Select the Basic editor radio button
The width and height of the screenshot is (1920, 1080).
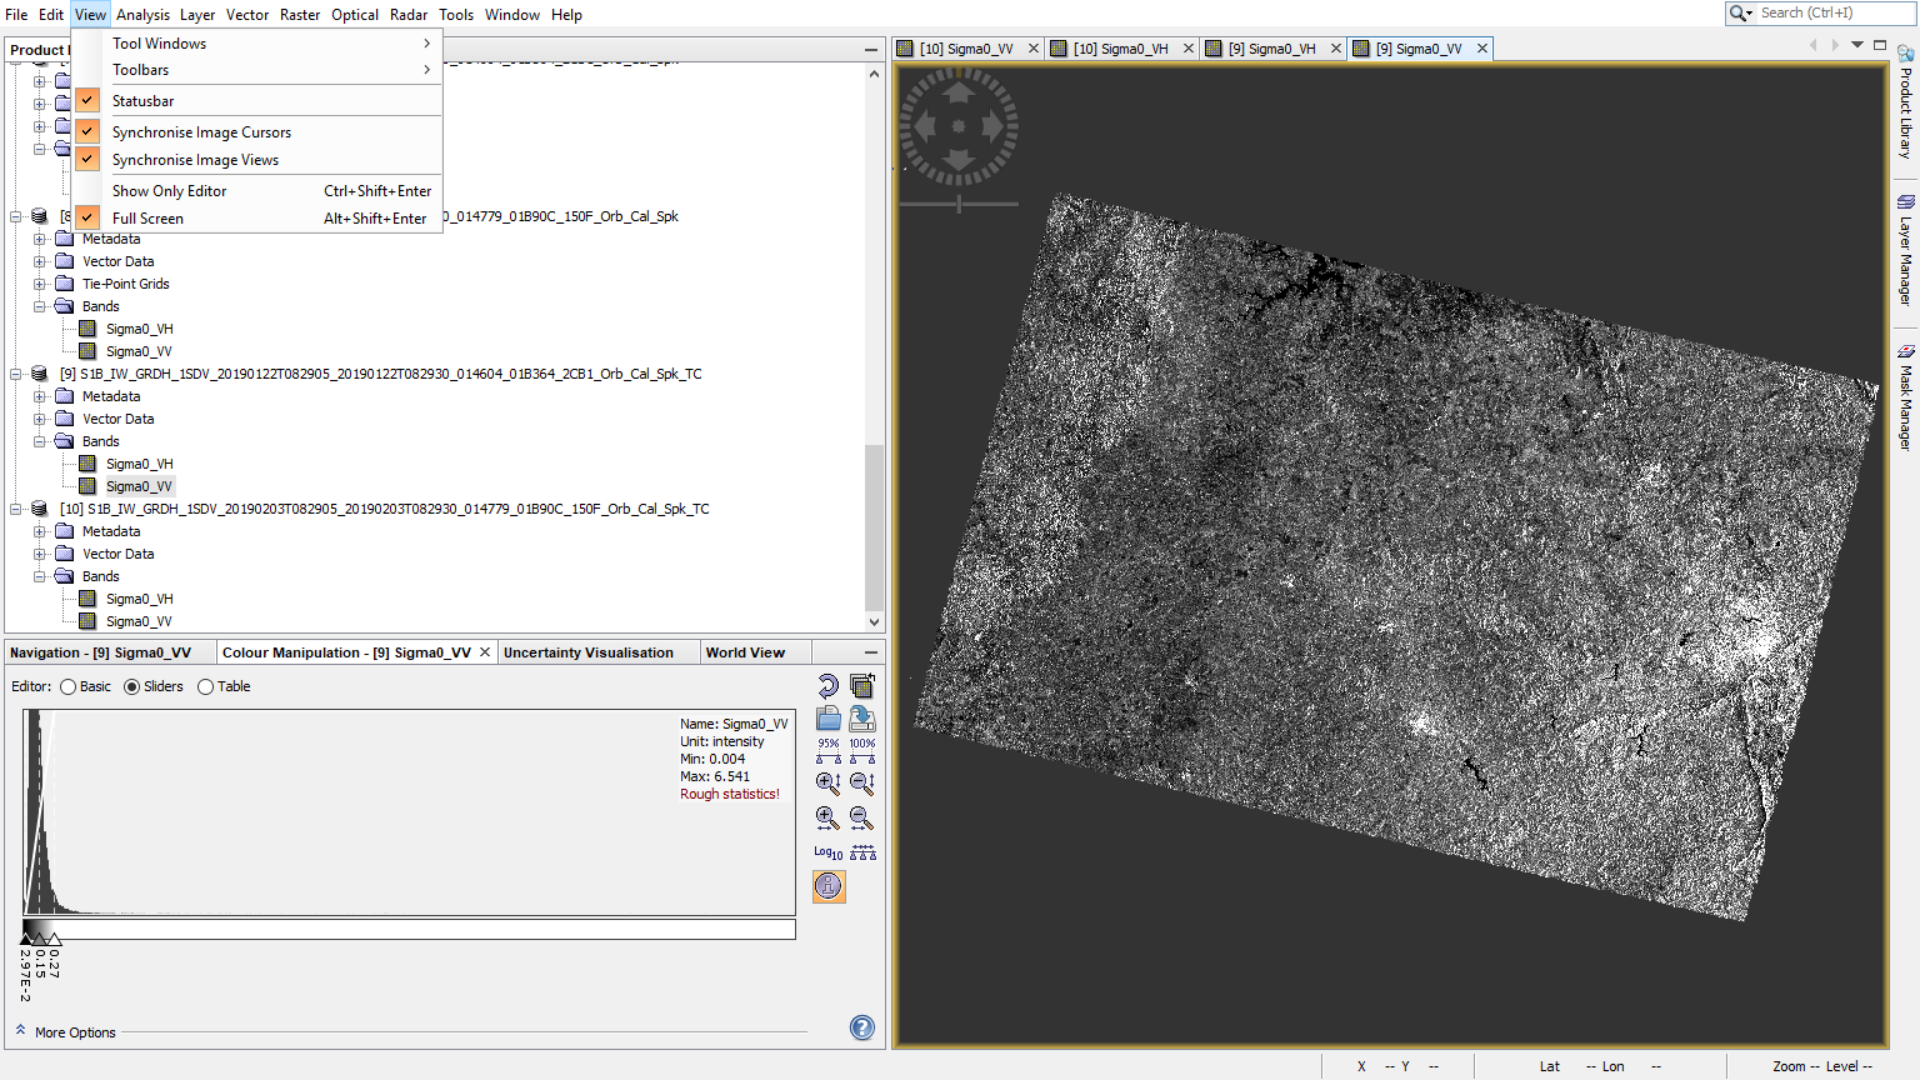68,687
